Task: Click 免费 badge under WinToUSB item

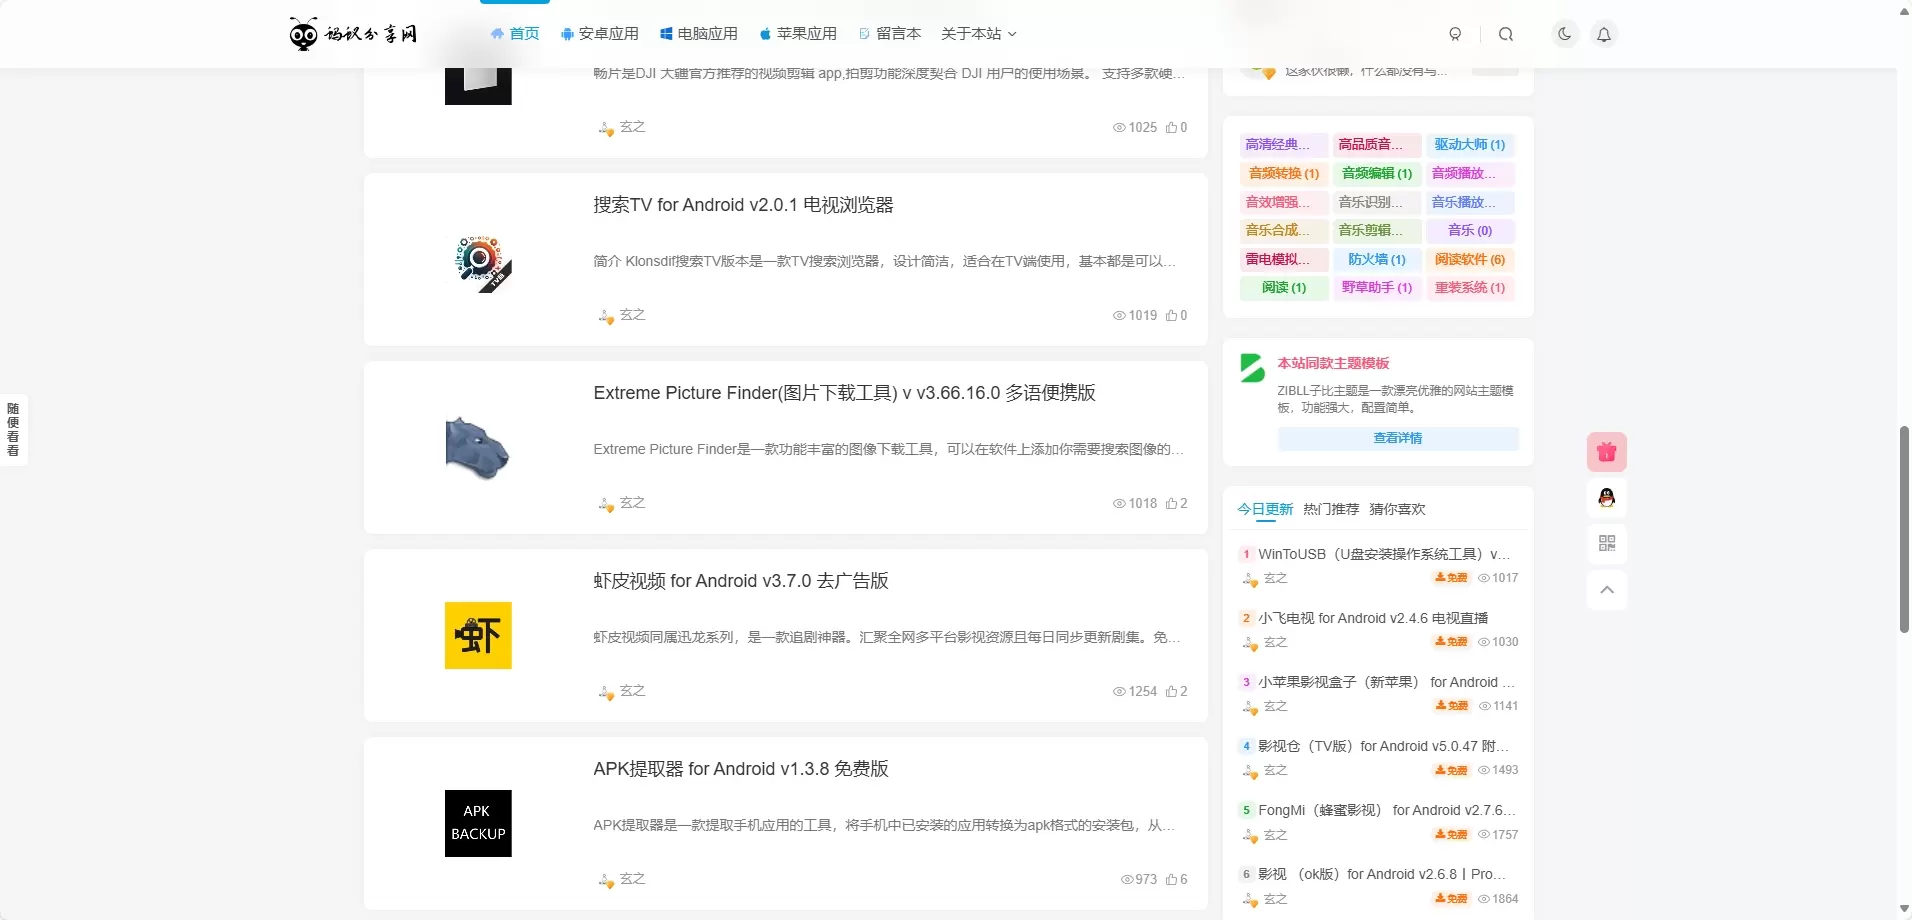Action: 1452,578
